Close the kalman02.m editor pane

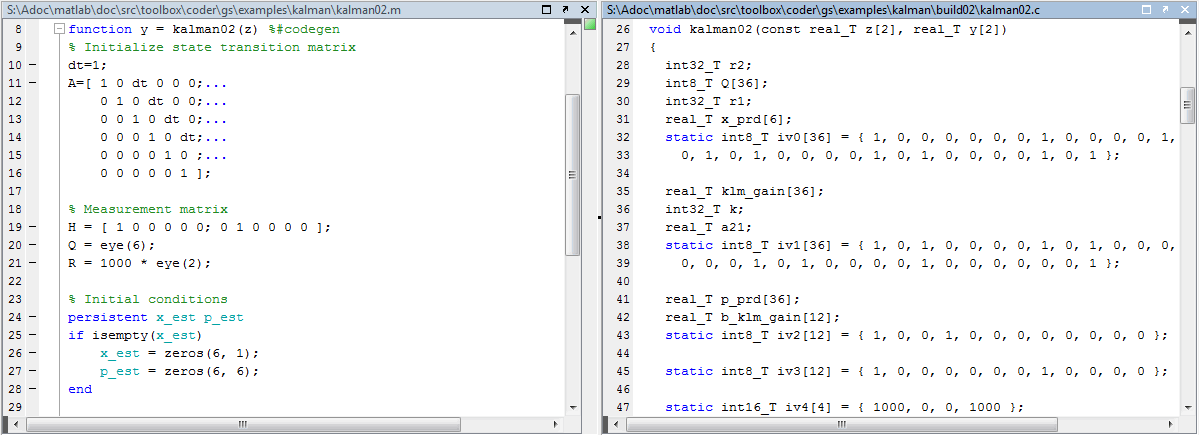[x=585, y=8]
